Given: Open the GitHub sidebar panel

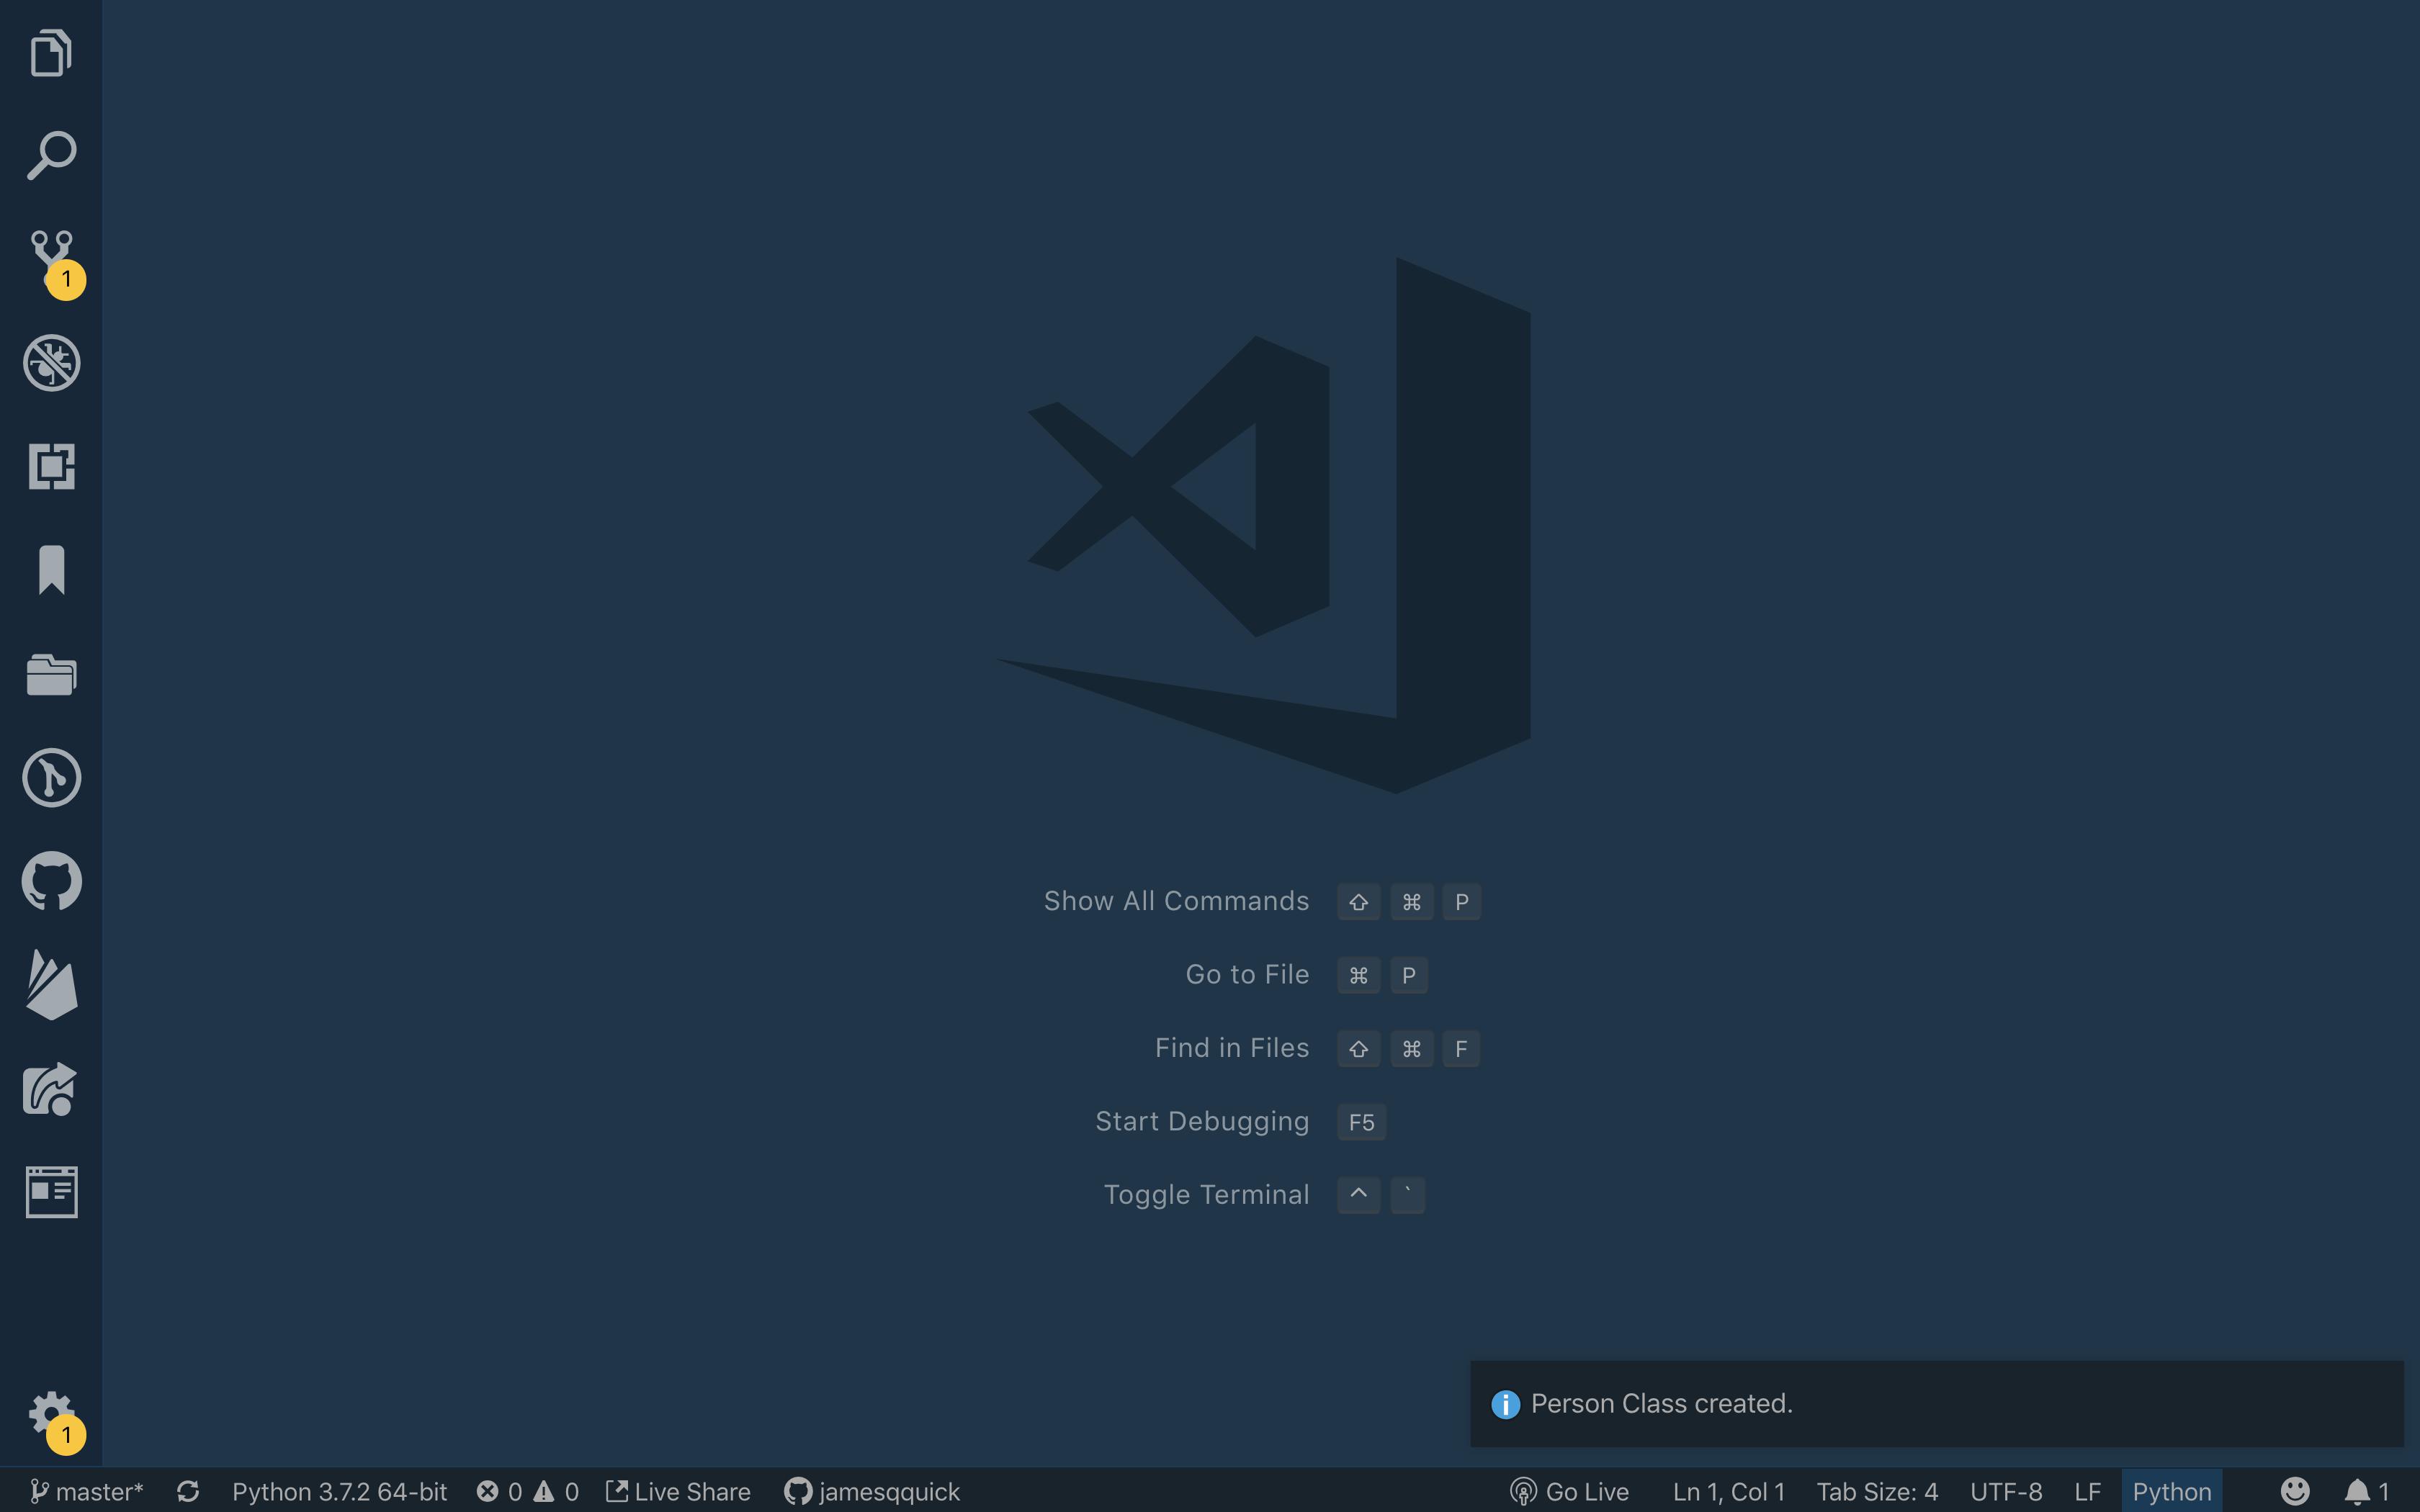Looking at the screenshot, I should [50, 880].
